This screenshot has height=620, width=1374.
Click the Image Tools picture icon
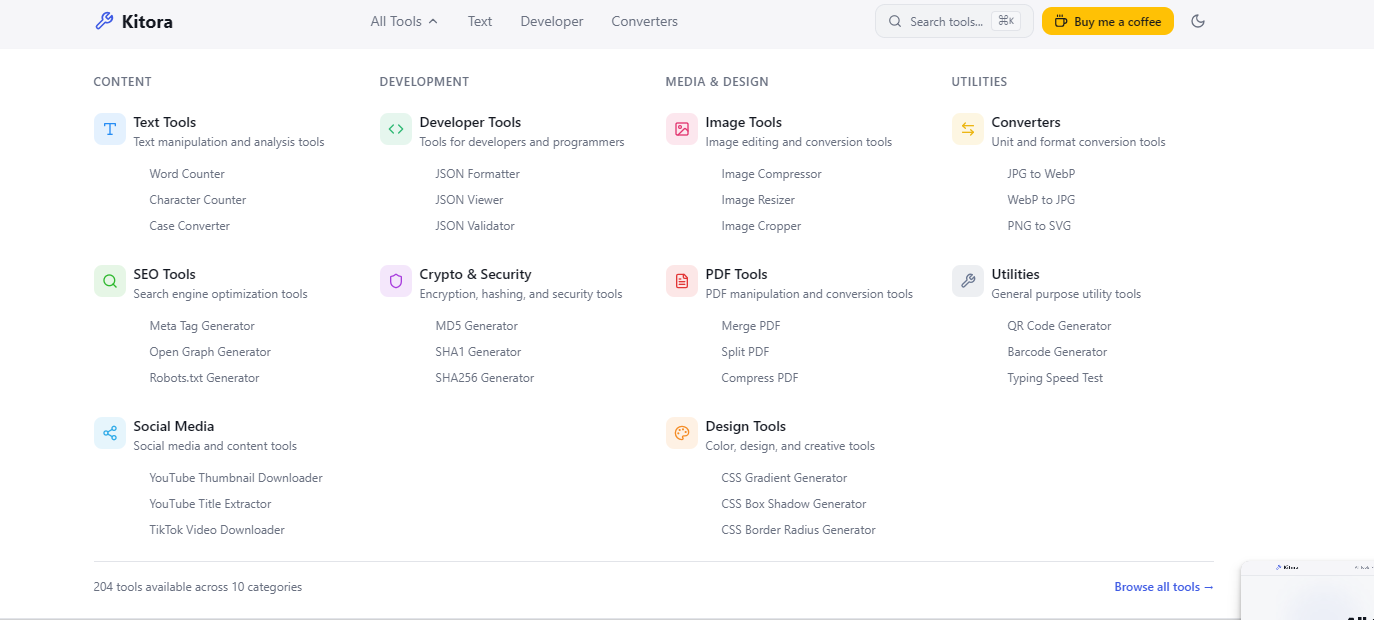point(682,129)
